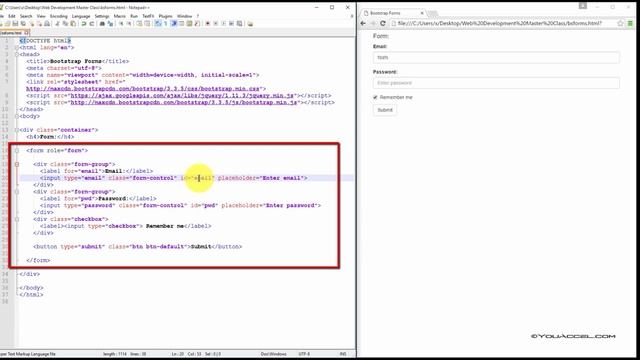The width and height of the screenshot is (640, 360).
Task: Collapse the head section fold marker
Action: pos(17,54)
